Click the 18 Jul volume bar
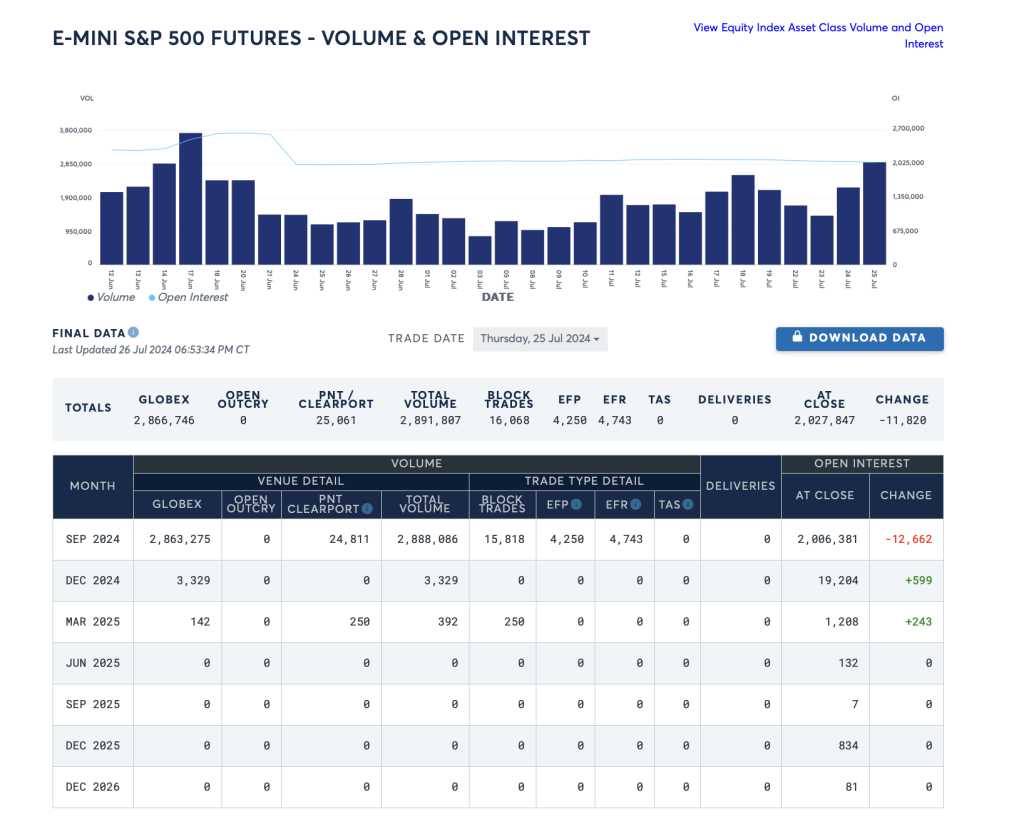The image size is (1024, 827). coord(743,219)
